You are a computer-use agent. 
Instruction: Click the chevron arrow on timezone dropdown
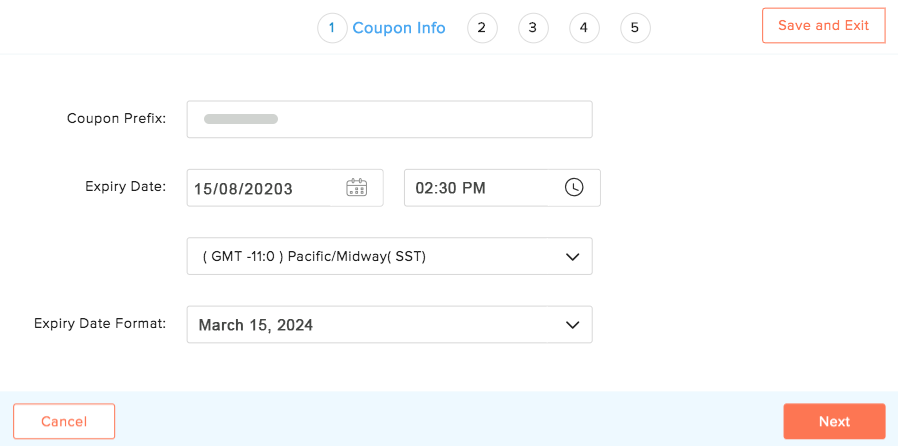572,257
